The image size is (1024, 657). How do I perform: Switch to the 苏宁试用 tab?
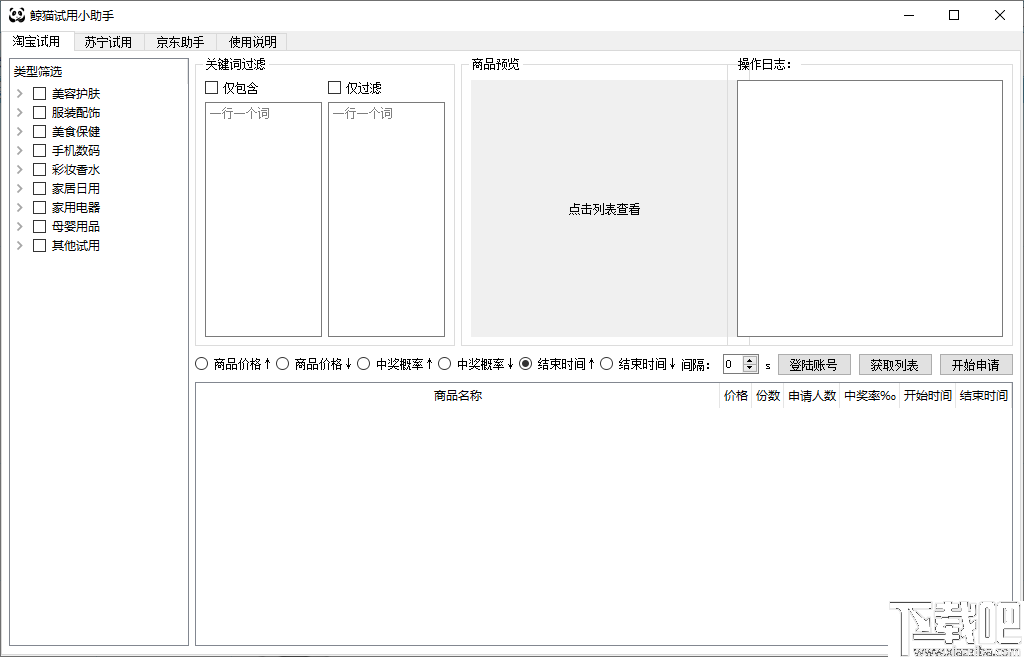click(x=107, y=42)
